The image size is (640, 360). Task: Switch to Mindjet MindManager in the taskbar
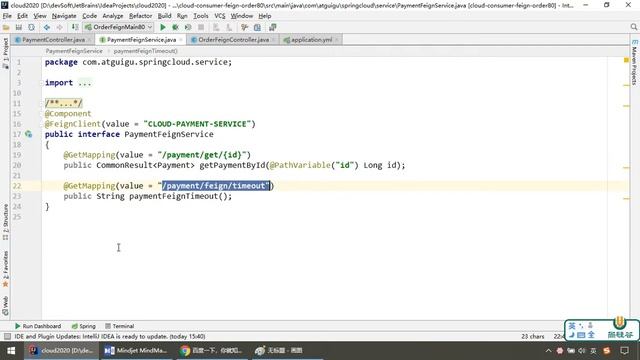pos(136,351)
